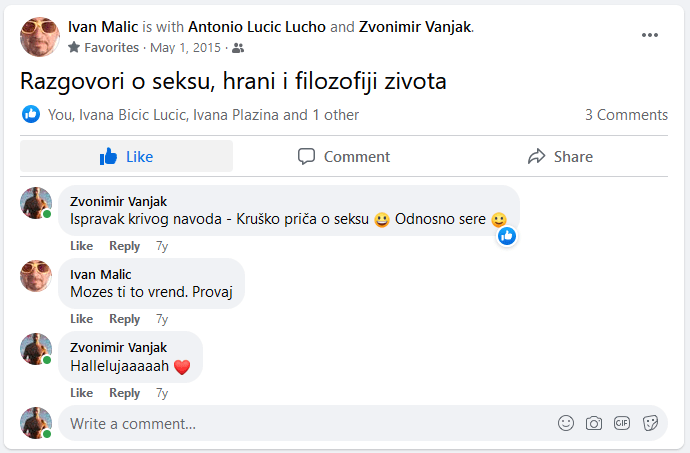The height and width of the screenshot is (453, 690).
Task: Click the friends audience icon beside date
Action: point(237,47)
